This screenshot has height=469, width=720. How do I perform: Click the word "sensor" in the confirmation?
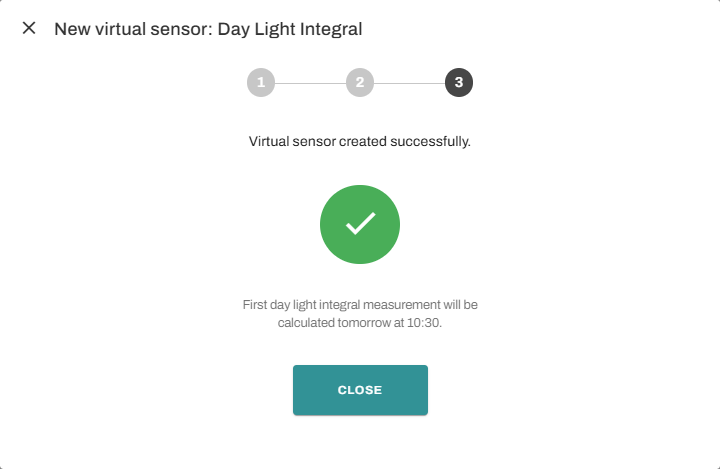tap(316, 142)
